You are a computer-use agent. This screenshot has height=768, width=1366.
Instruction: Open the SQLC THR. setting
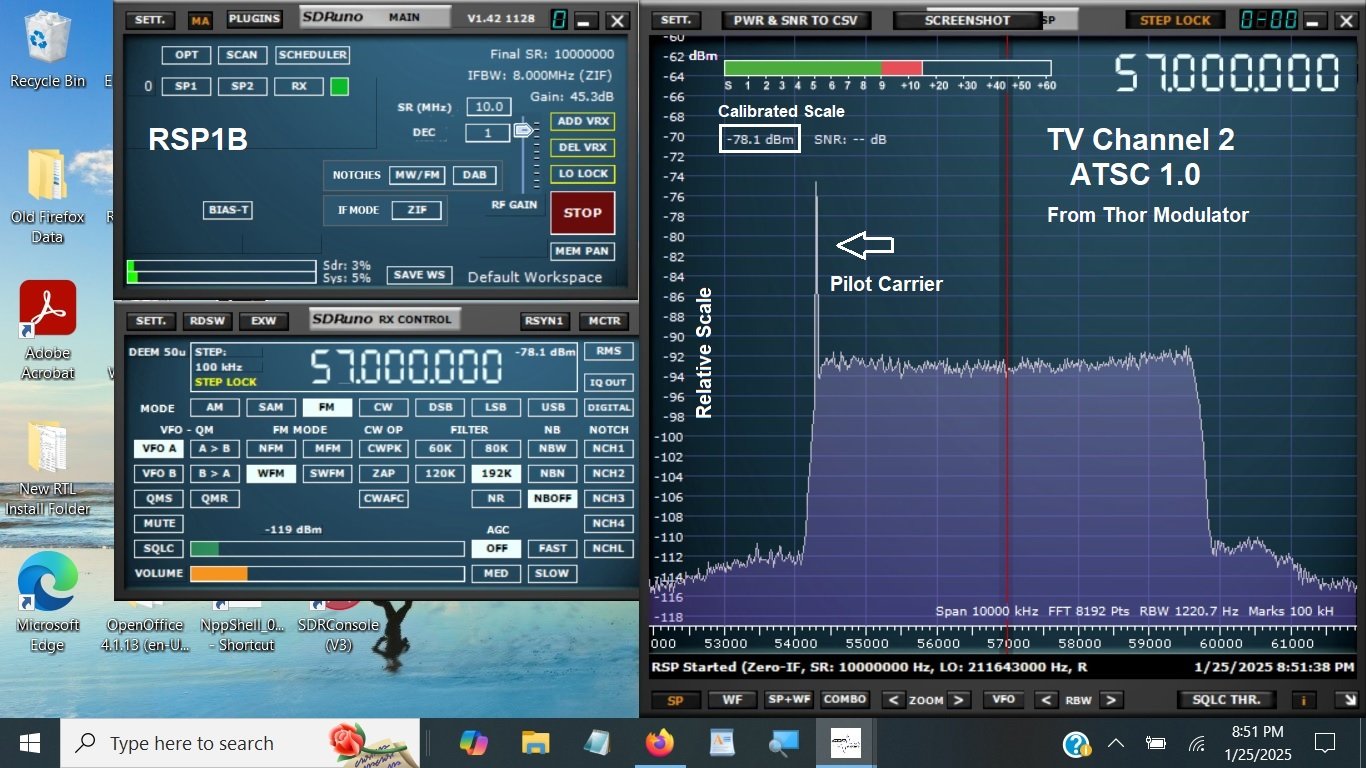1227,700
